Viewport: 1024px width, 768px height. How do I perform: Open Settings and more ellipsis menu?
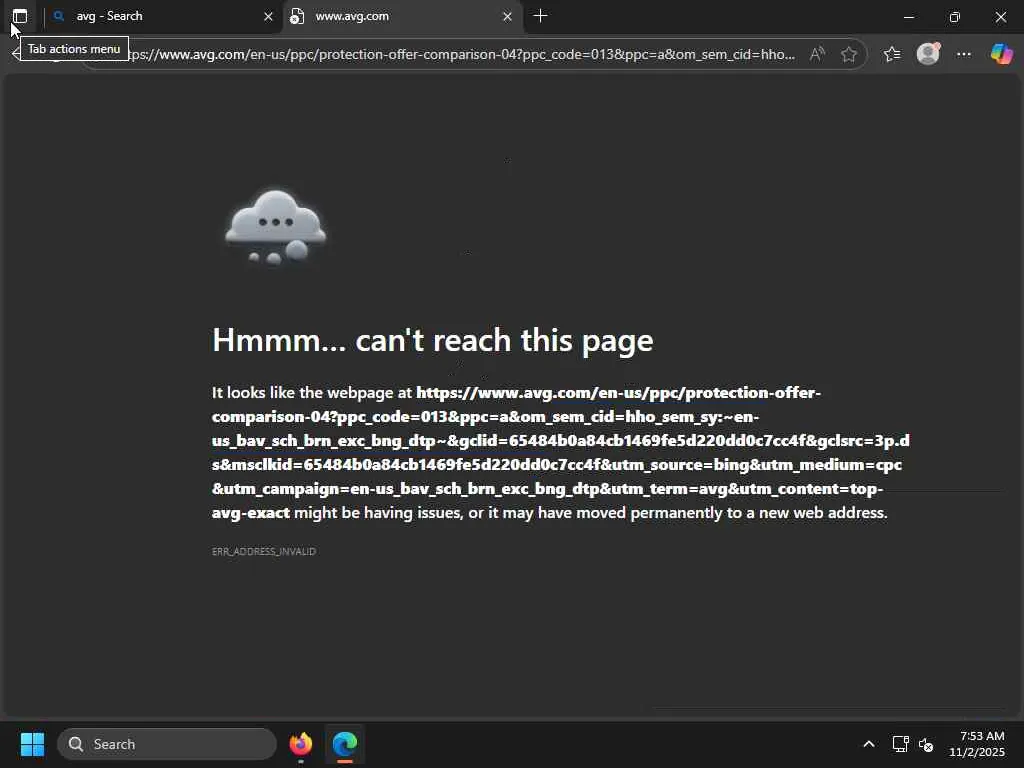pyautogui.click(x=963, y=54)
